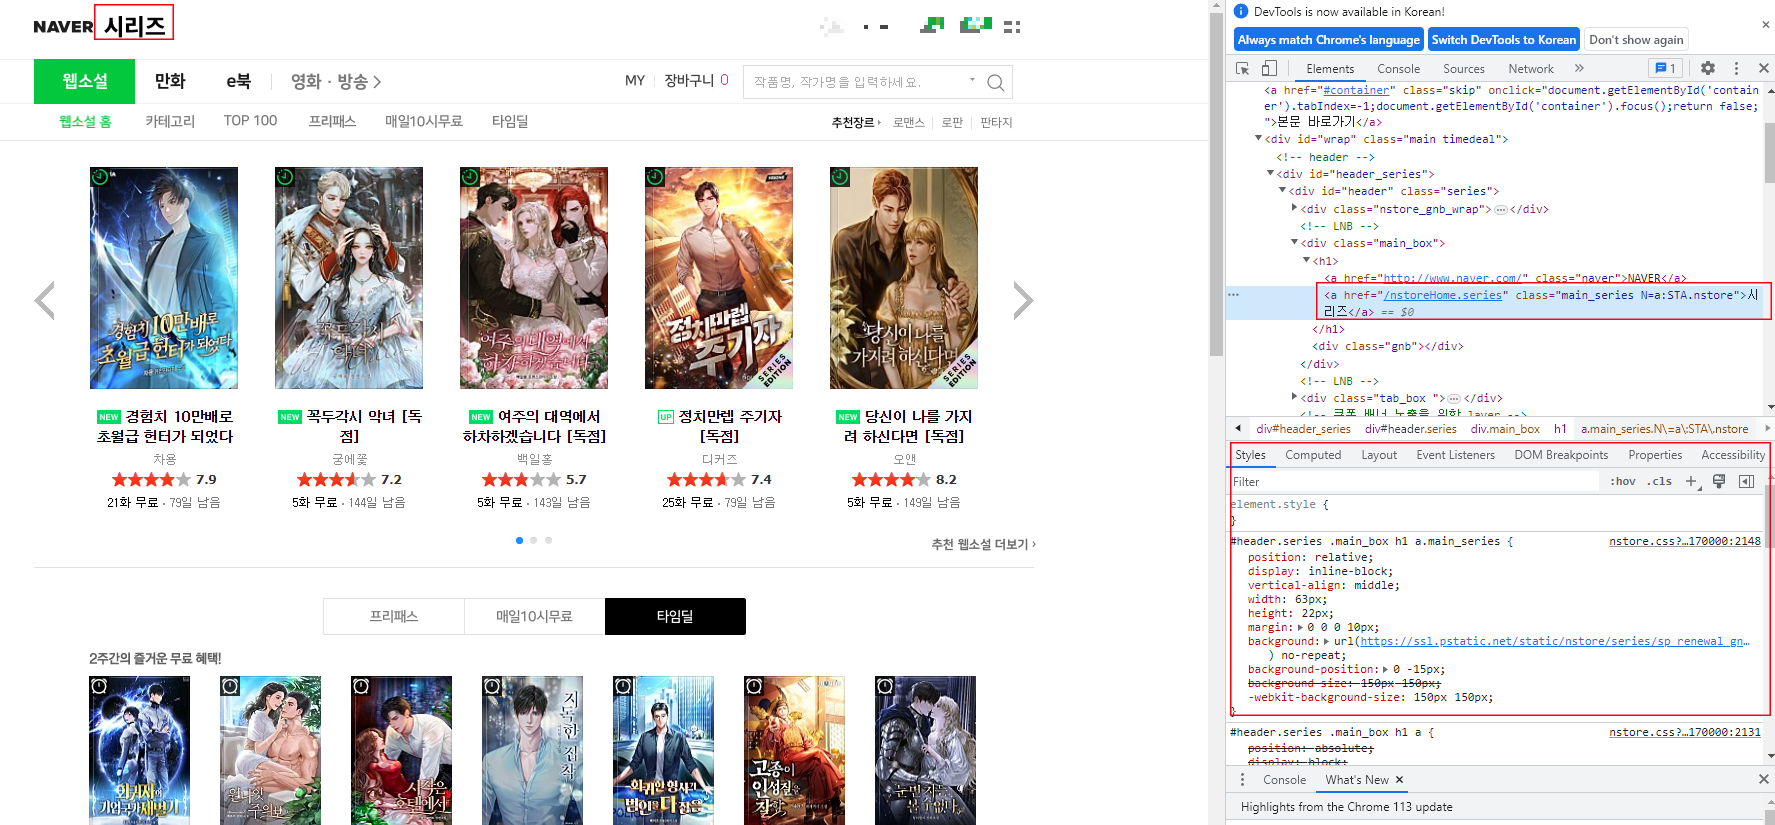Select the 매일10시무료 section tab button
The width and height of the screenshot is (1775, 825).
[534, 616]
